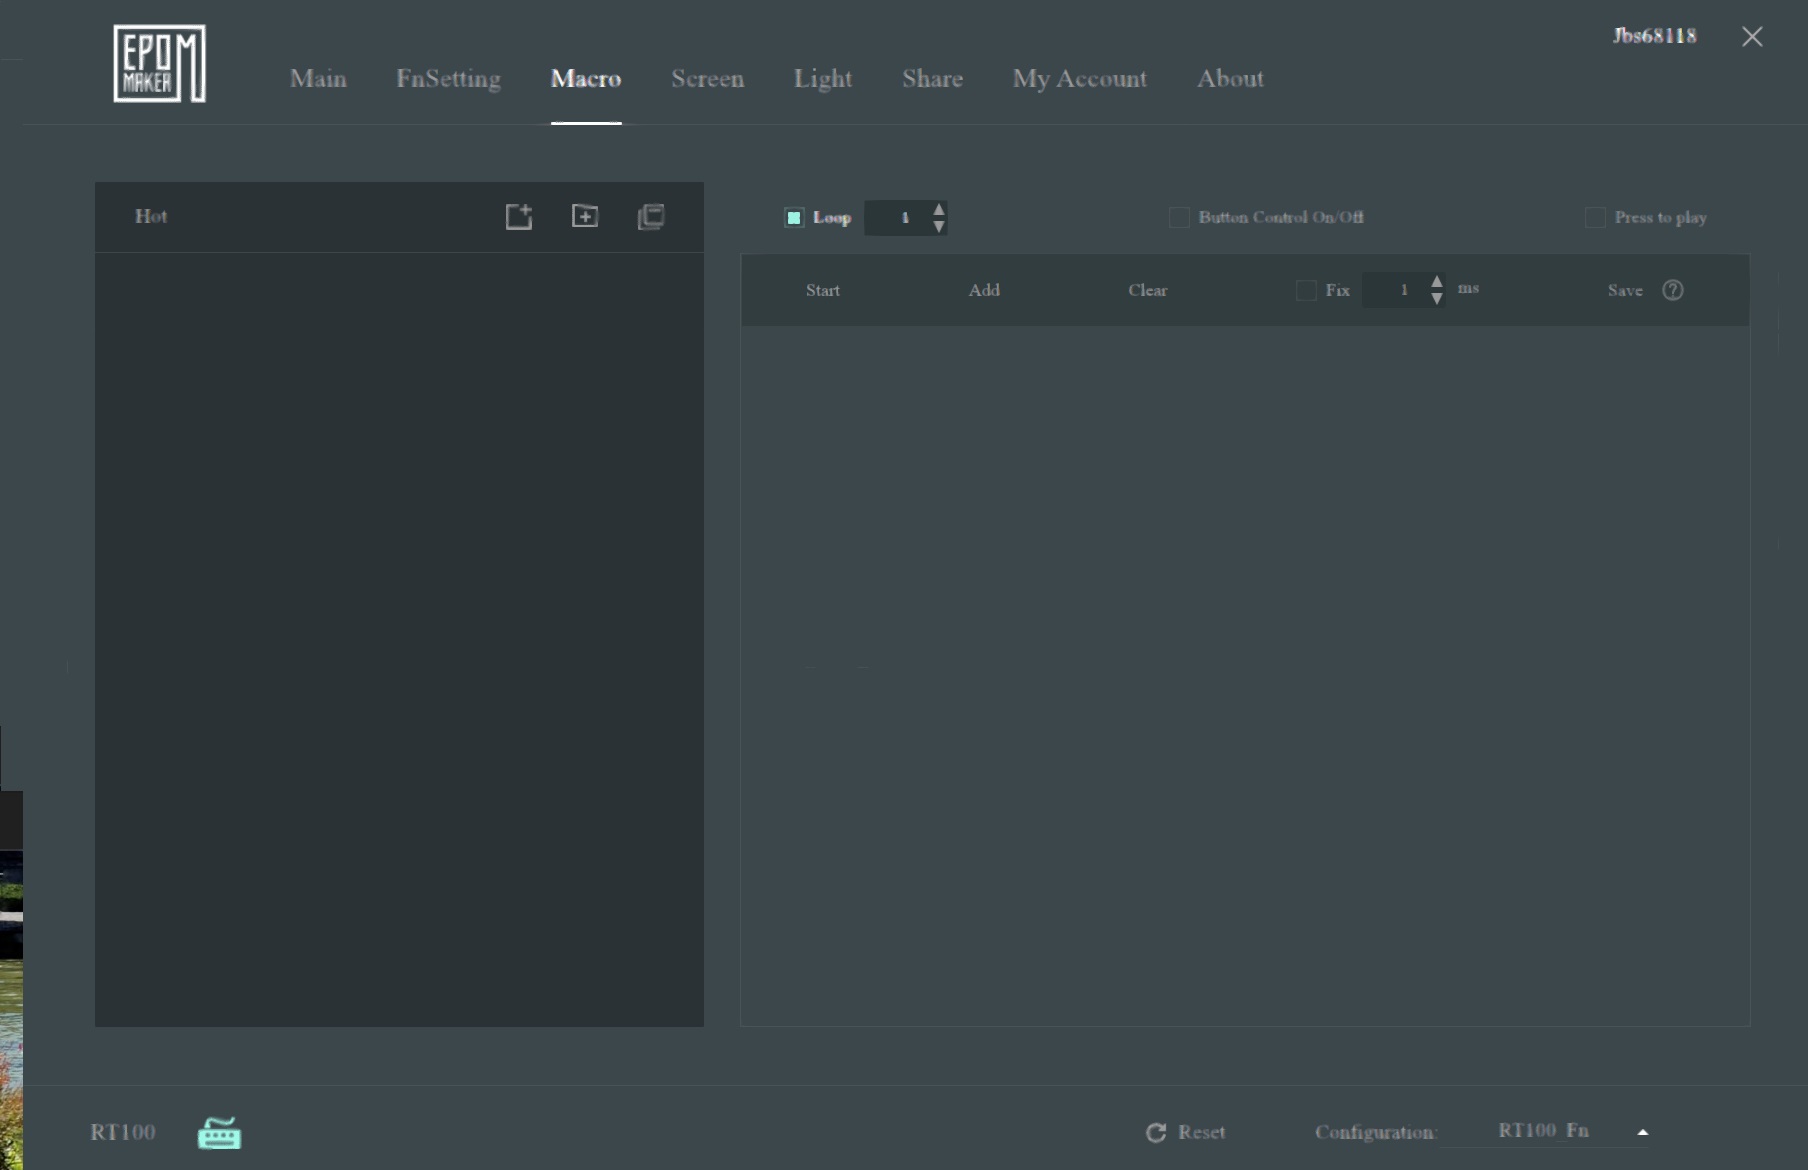Expand the Configuration RT100_Fn dropdown
Screen dimensions: 1808x1170
point(1642,1132)
